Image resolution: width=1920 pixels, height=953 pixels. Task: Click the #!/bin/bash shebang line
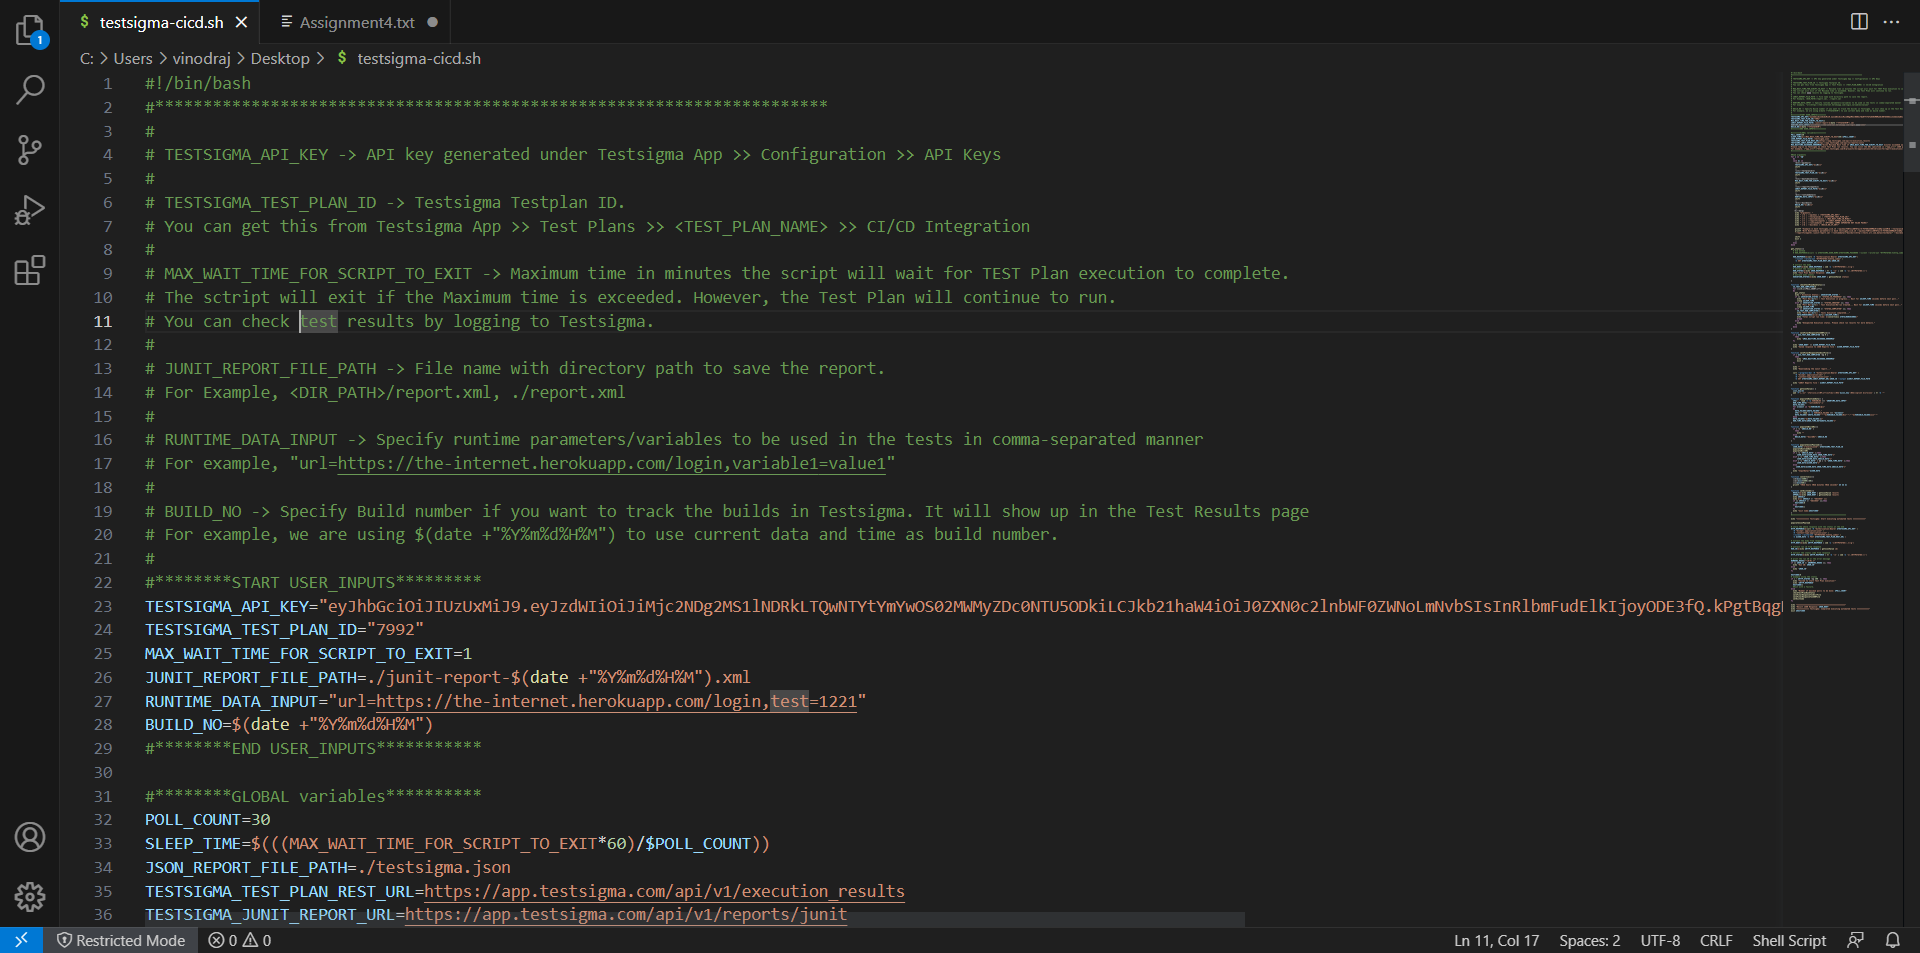tap(198, 83)
